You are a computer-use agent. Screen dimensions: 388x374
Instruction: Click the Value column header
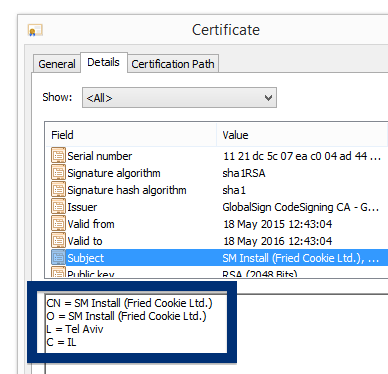[x=302, y=135]
